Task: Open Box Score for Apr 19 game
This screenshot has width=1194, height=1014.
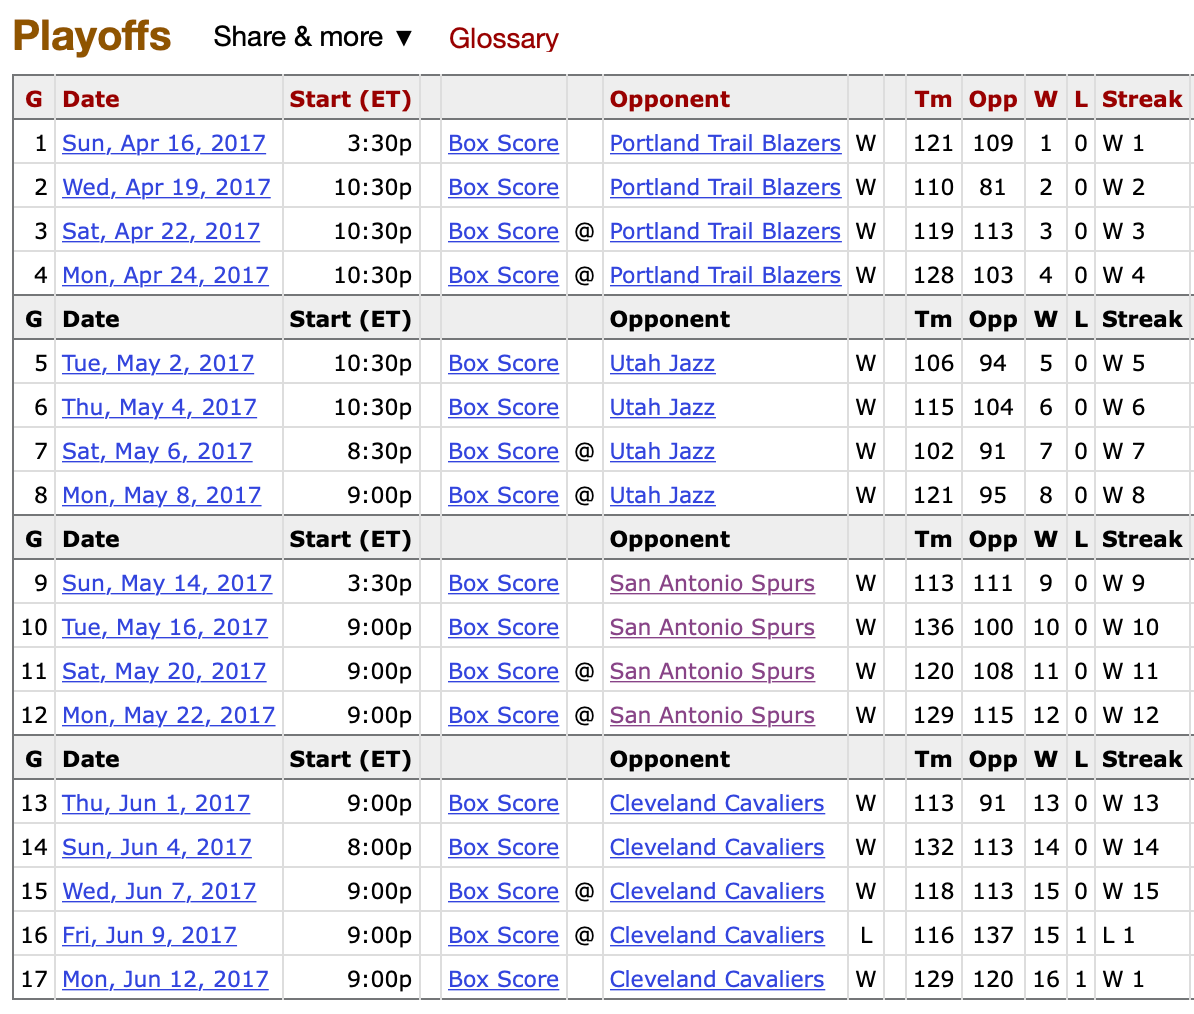Action: click(503, 187)
